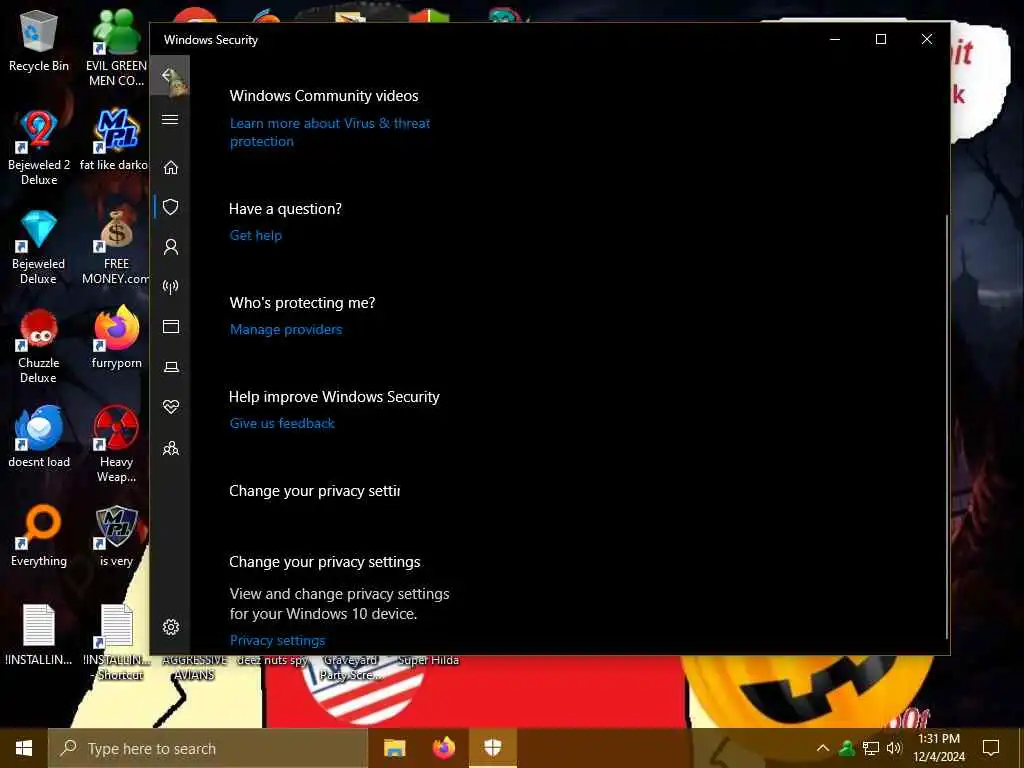Select Bejeweled Deluxe diamond desktop icon

(x=39, y=247)
